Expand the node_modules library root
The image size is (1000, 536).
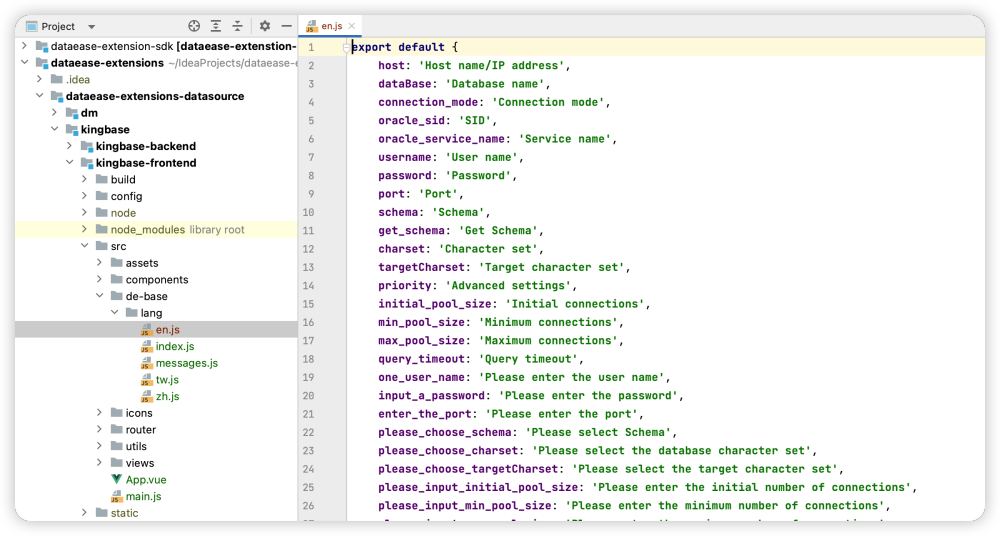click(x=84, y=229)
